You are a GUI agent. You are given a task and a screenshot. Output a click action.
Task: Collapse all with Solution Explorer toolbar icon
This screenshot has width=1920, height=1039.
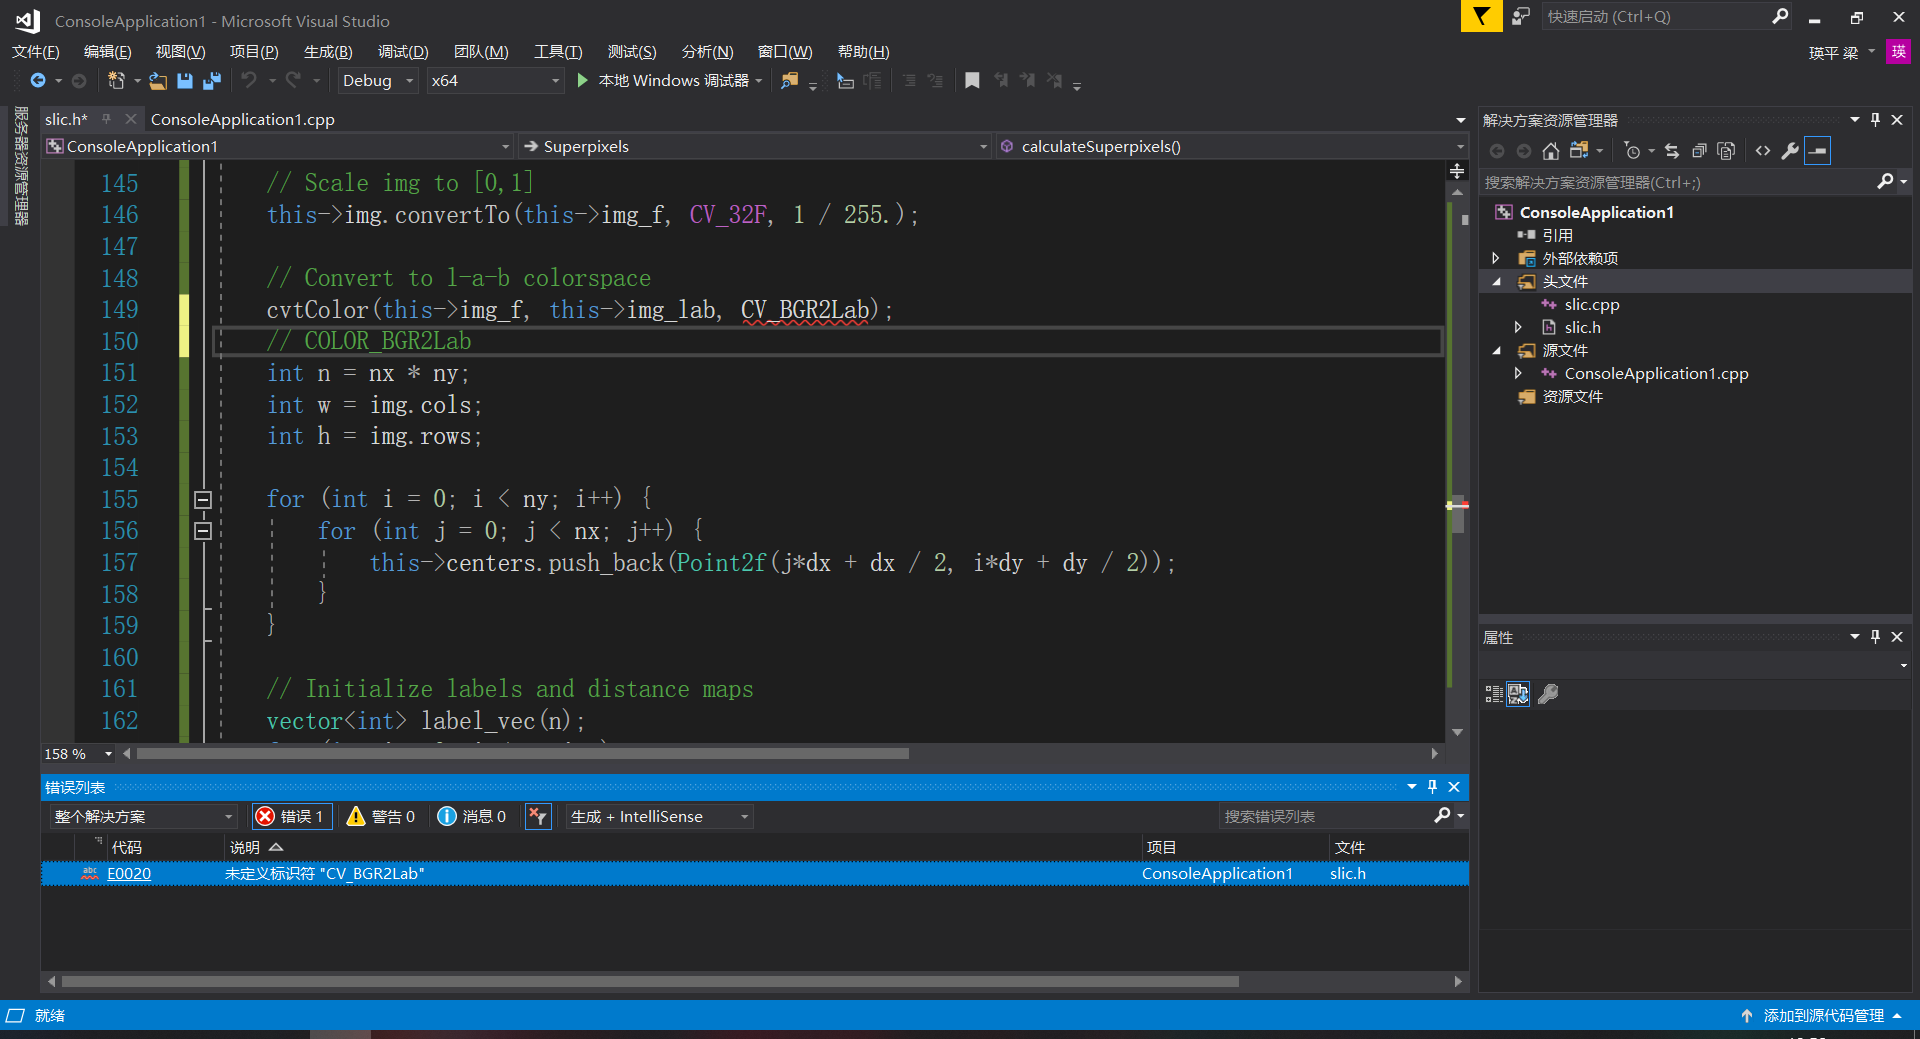(x=1699, y=151)
